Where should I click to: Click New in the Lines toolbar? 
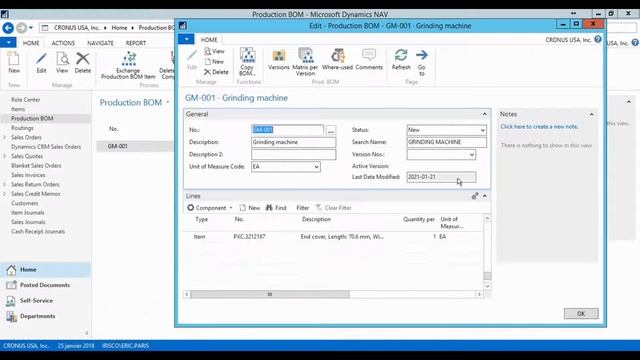coord(250,208)
